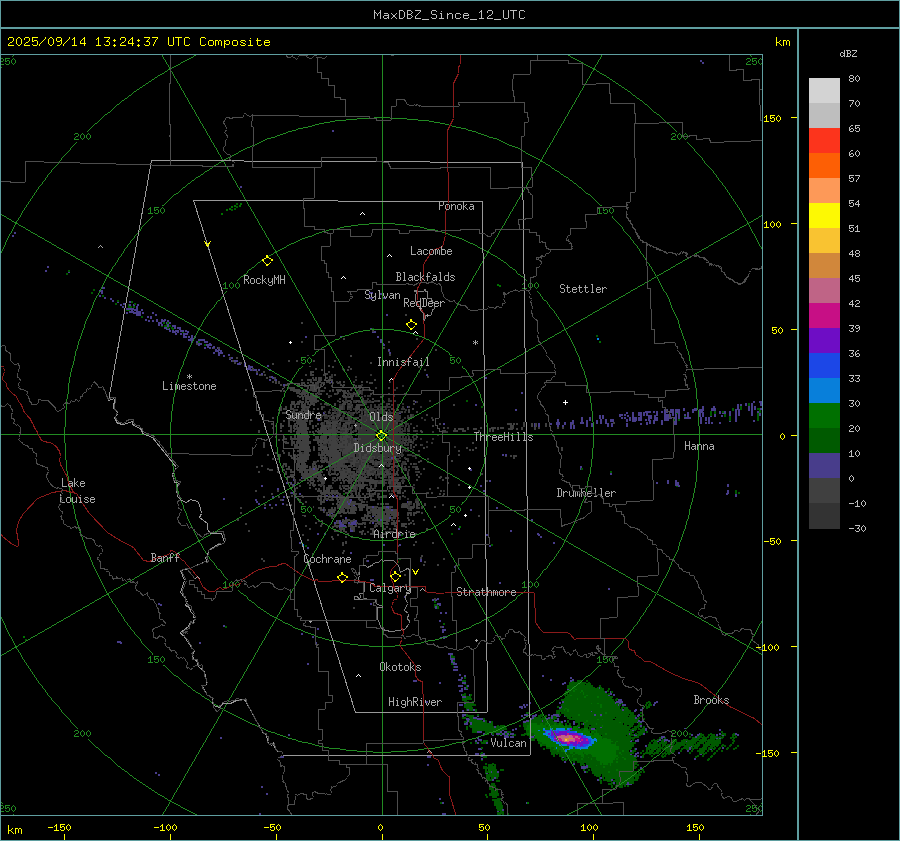Click the Sylvan label
Screen dimensions: 900x841
click(382, 295)
